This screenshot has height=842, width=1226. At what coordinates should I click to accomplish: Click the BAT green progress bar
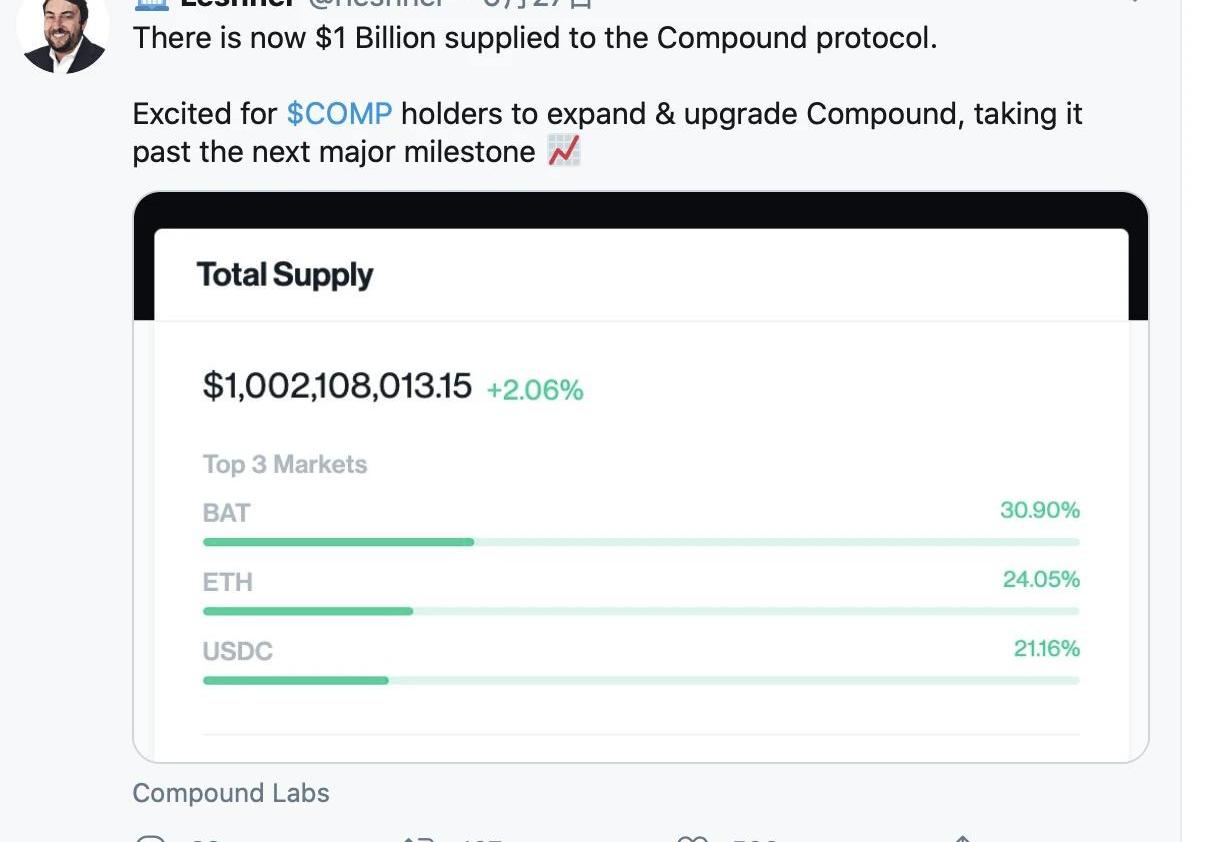pos(338,542)
